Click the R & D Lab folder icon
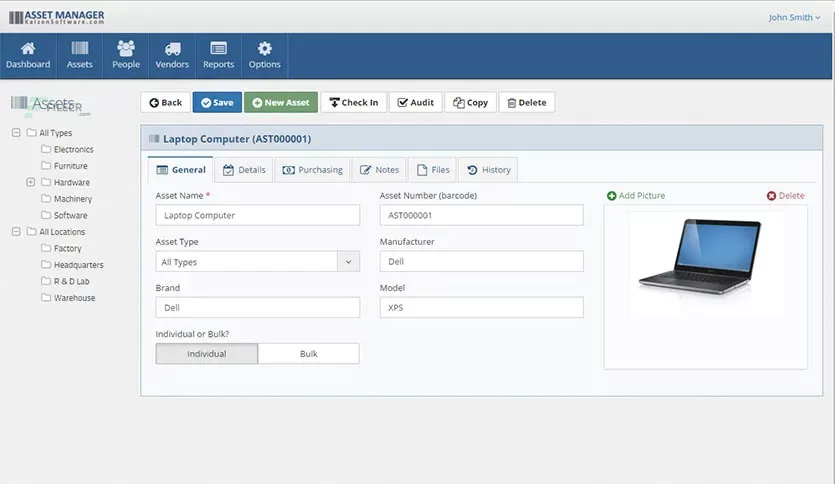Screen dimensions: 836x484 tap(46, 281)
